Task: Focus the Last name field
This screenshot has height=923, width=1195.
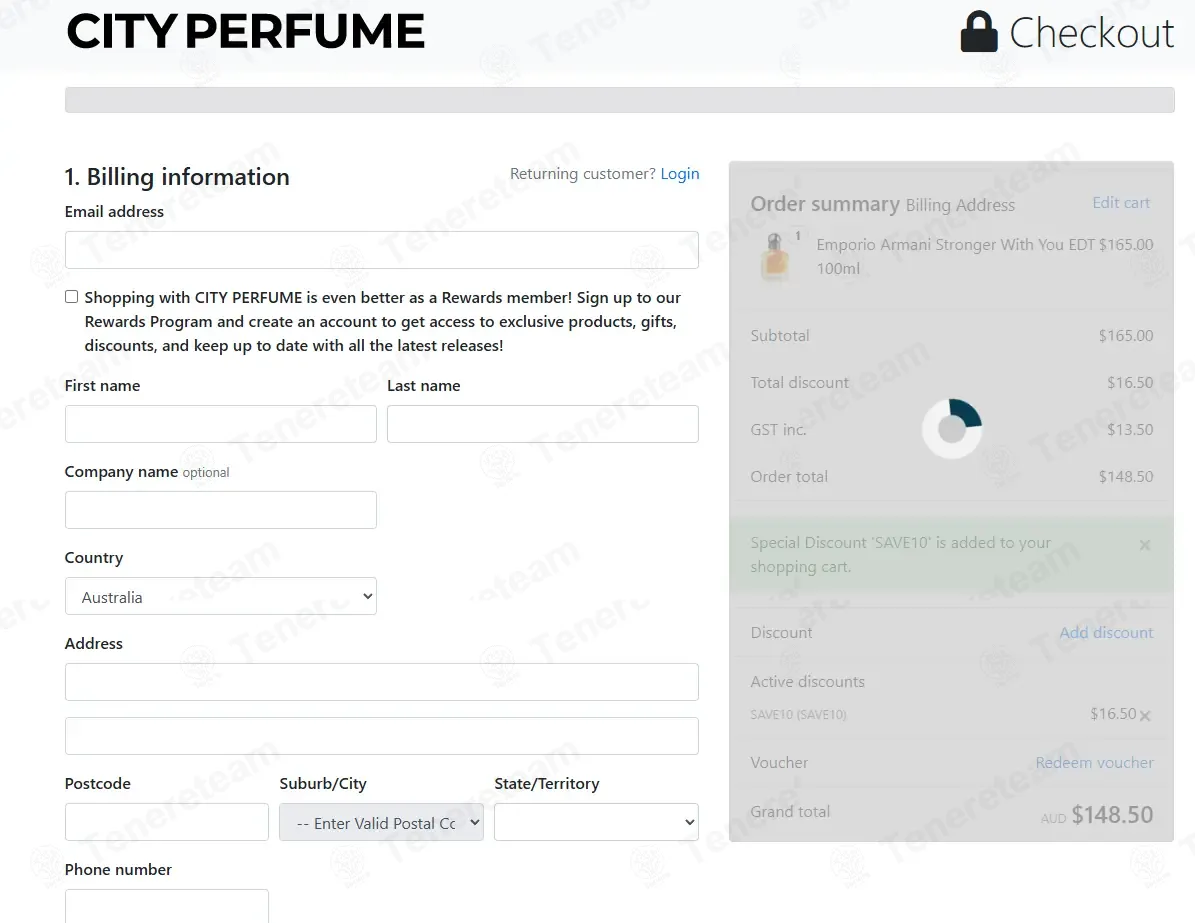Action: click(543, 424)
